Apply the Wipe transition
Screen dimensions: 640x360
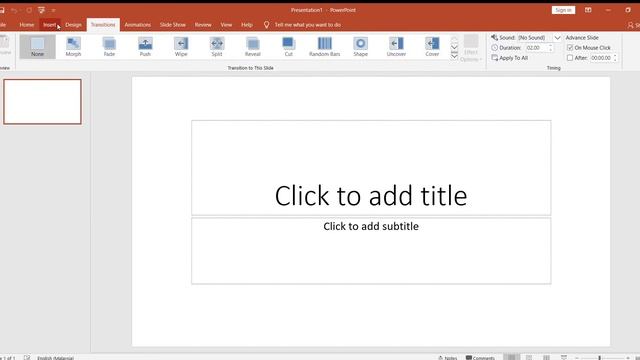point(181,47)
